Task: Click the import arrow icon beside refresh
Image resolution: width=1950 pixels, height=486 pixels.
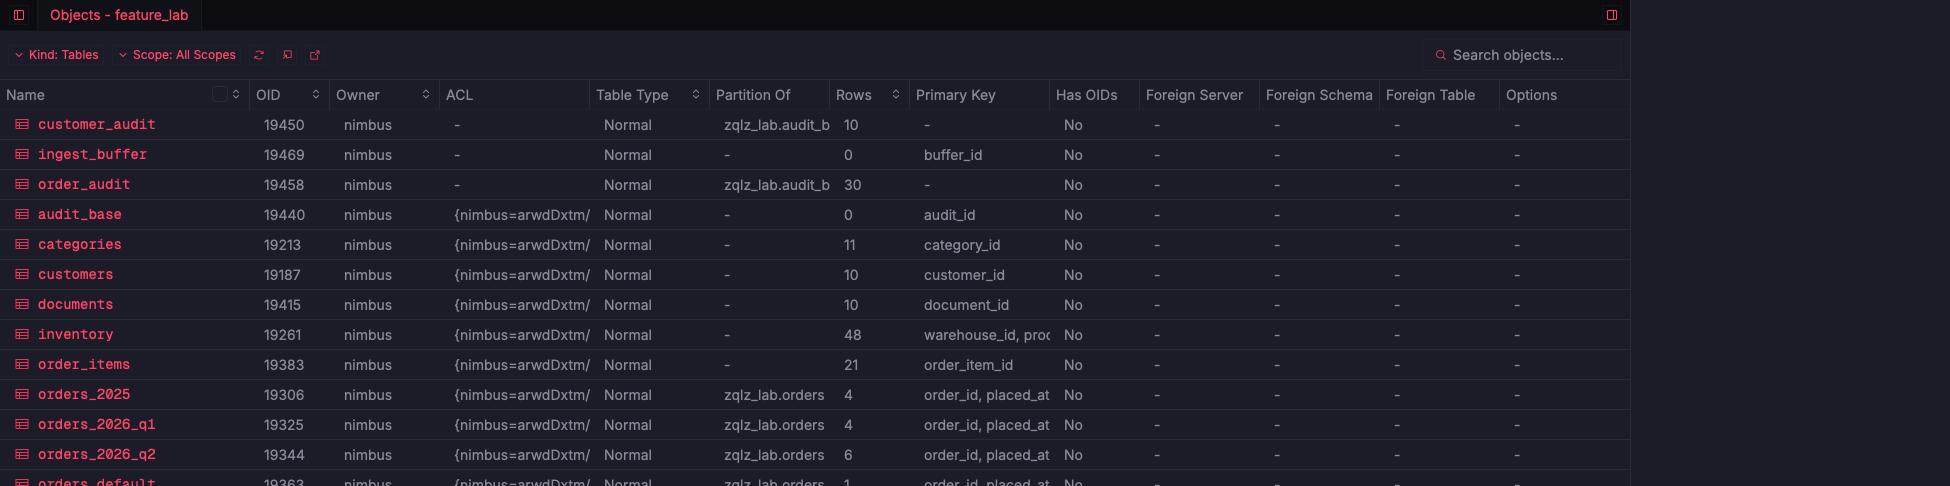Action: [x=287, y=55]
